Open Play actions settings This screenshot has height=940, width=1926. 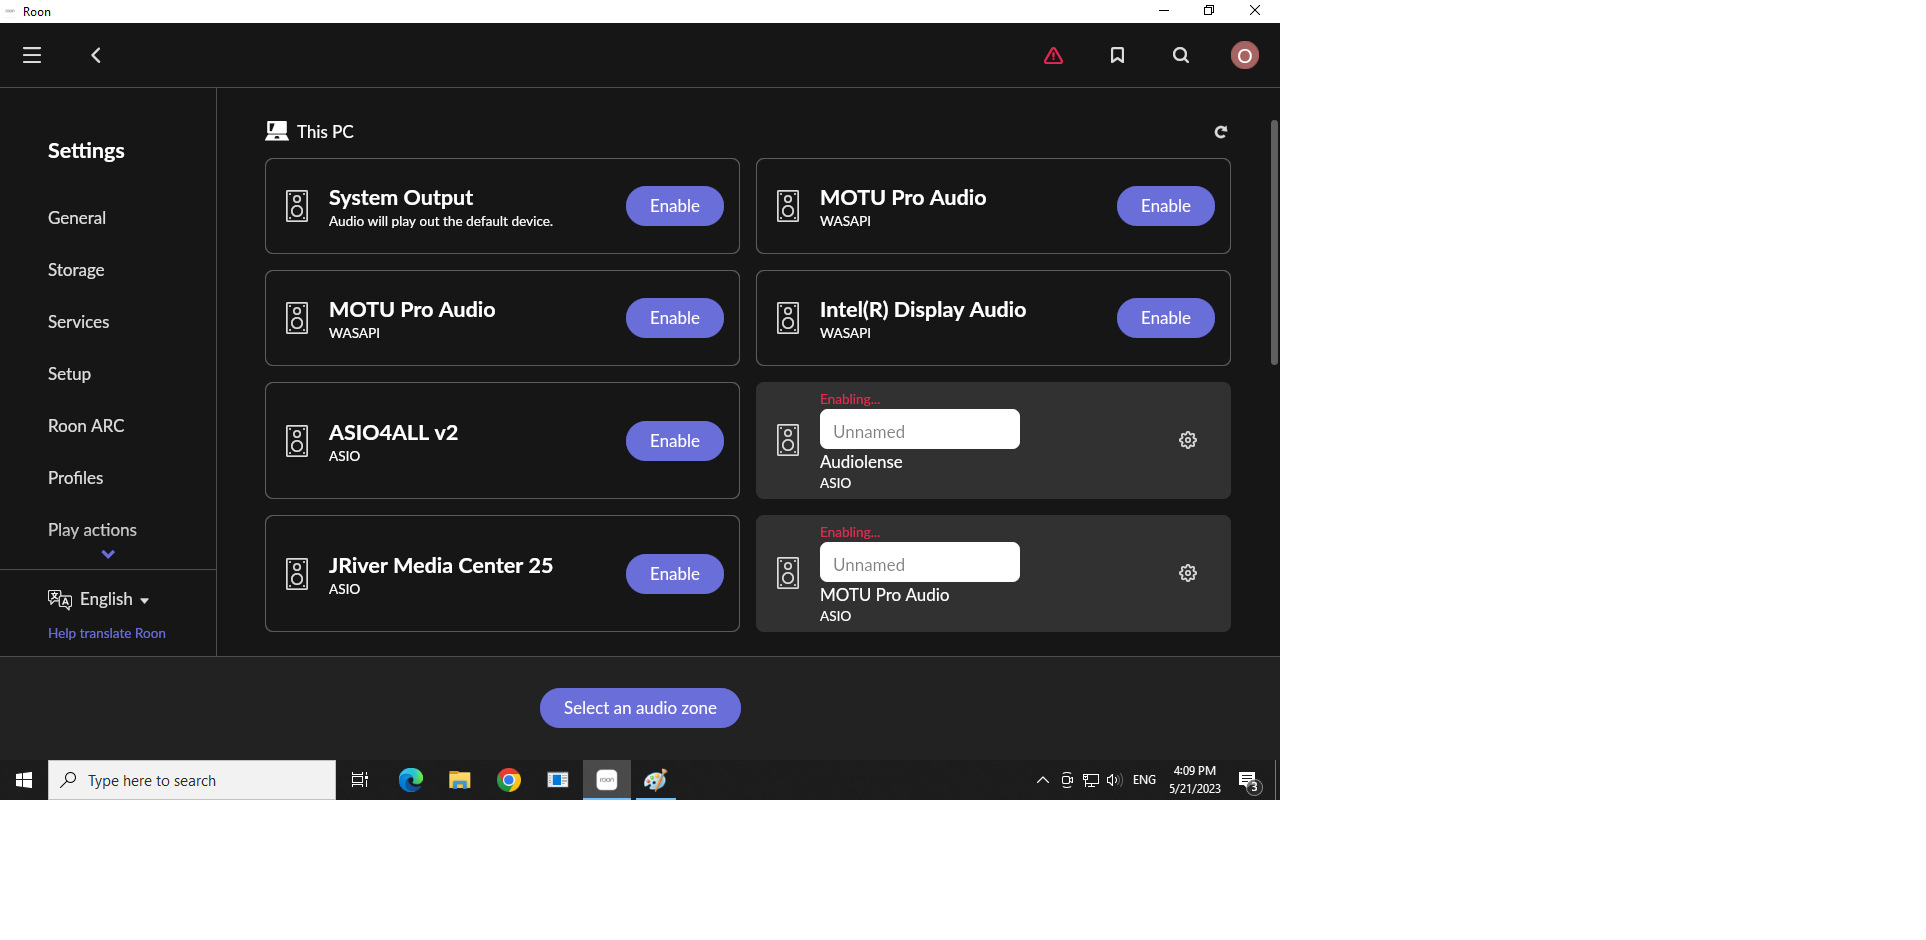click(x=92, y=530)
